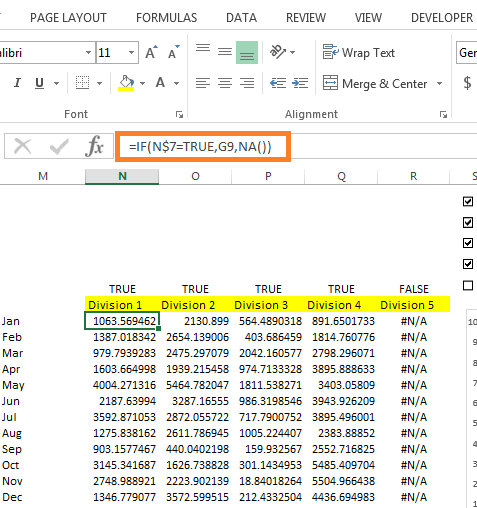The image size is (477, 508).
Task: Insert function using the fx icon
Action: pos(94,146)
